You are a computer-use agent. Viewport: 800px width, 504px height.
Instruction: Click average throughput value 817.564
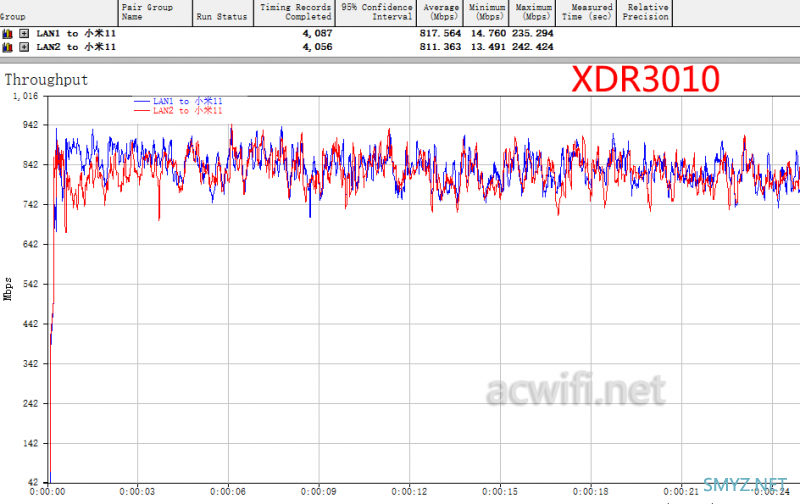(x=440, y=33)
